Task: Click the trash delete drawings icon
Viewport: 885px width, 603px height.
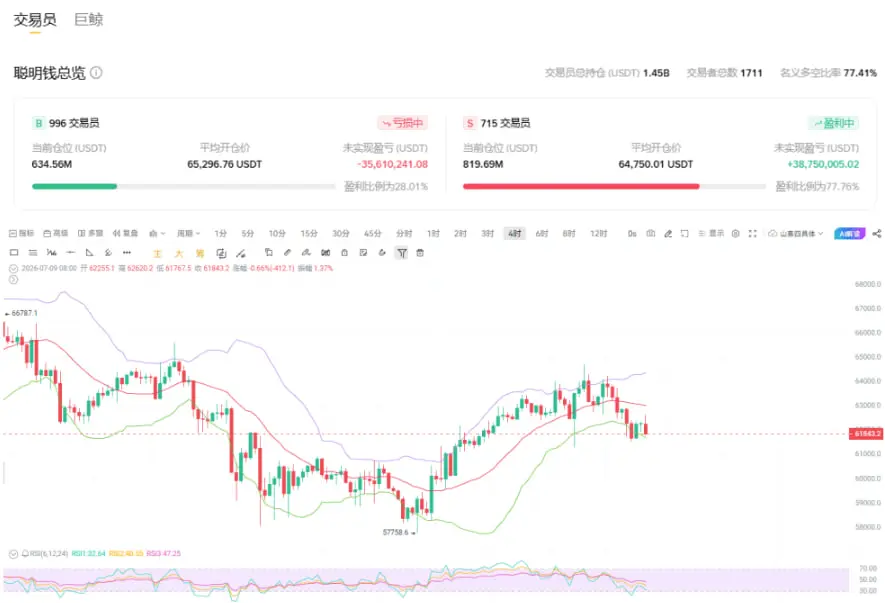Action: tap(420, 253)
